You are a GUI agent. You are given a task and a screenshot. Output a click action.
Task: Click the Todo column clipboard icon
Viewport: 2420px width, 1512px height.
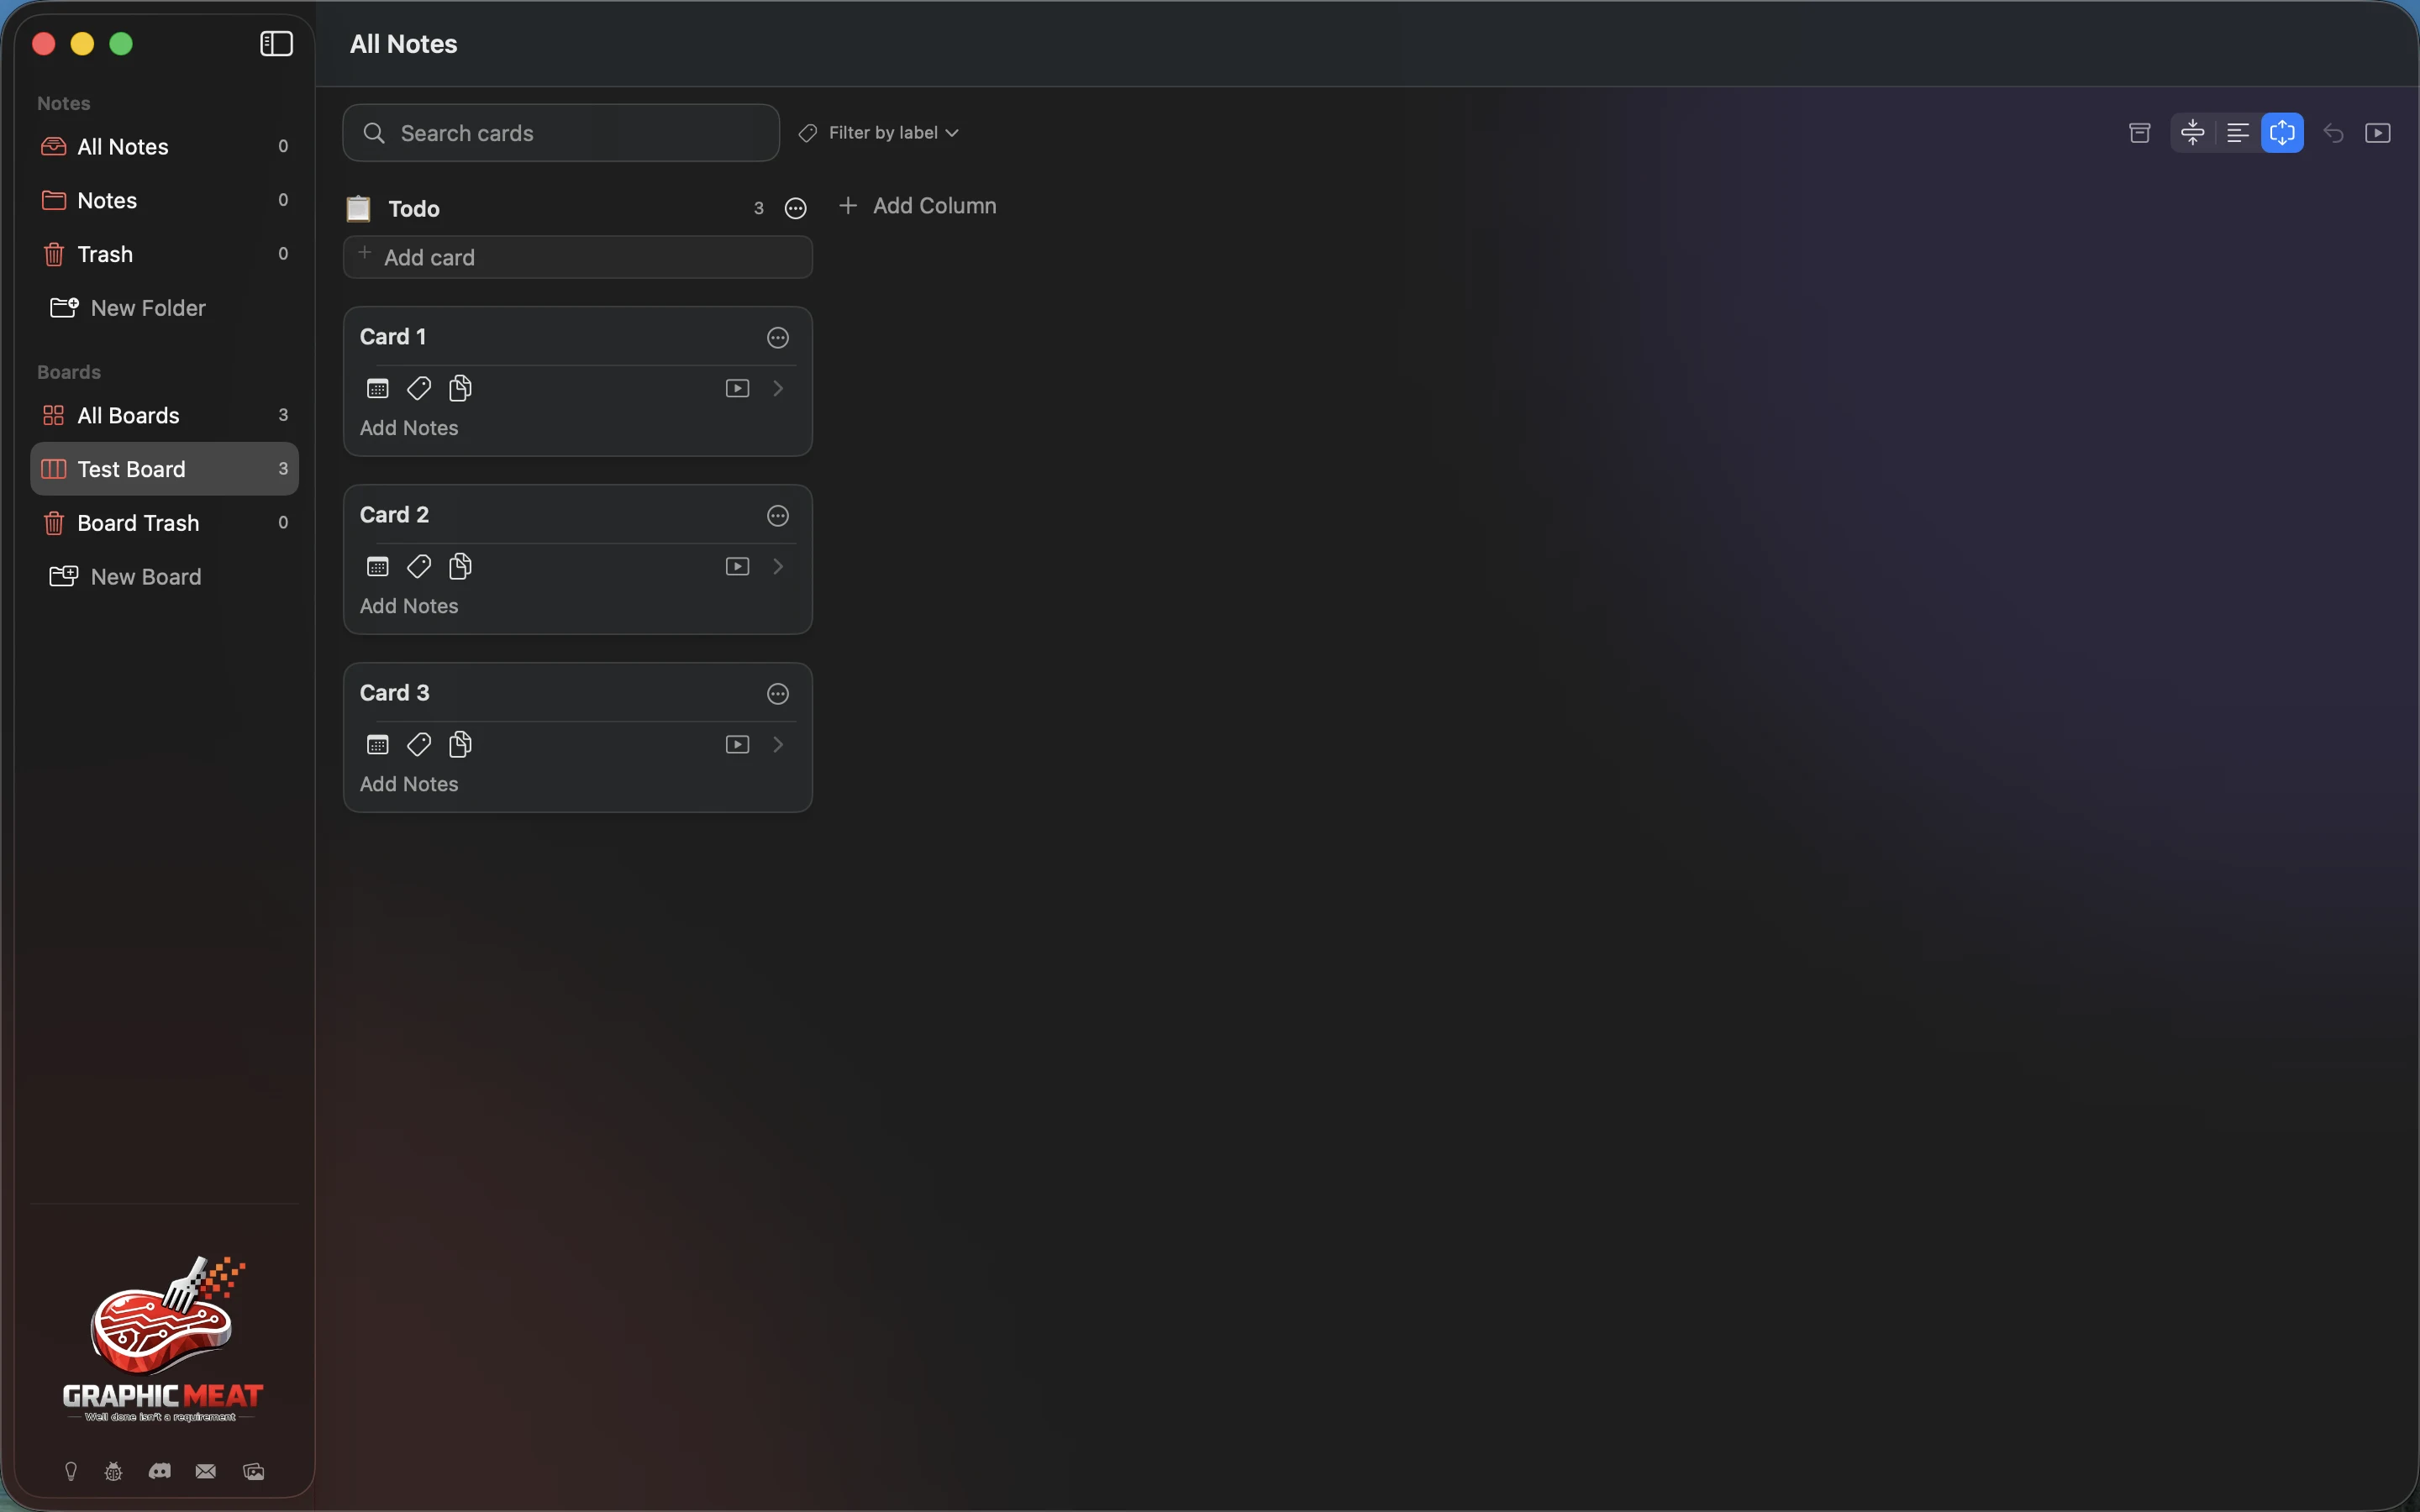(358, 208)
